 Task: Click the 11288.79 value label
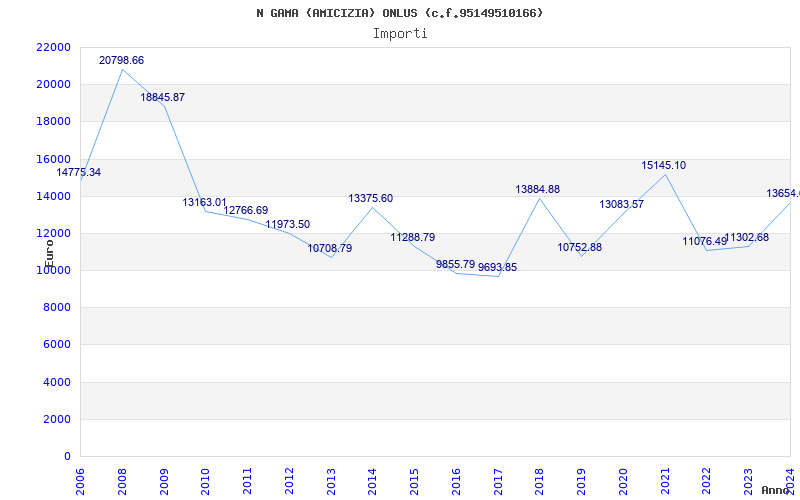413,237
